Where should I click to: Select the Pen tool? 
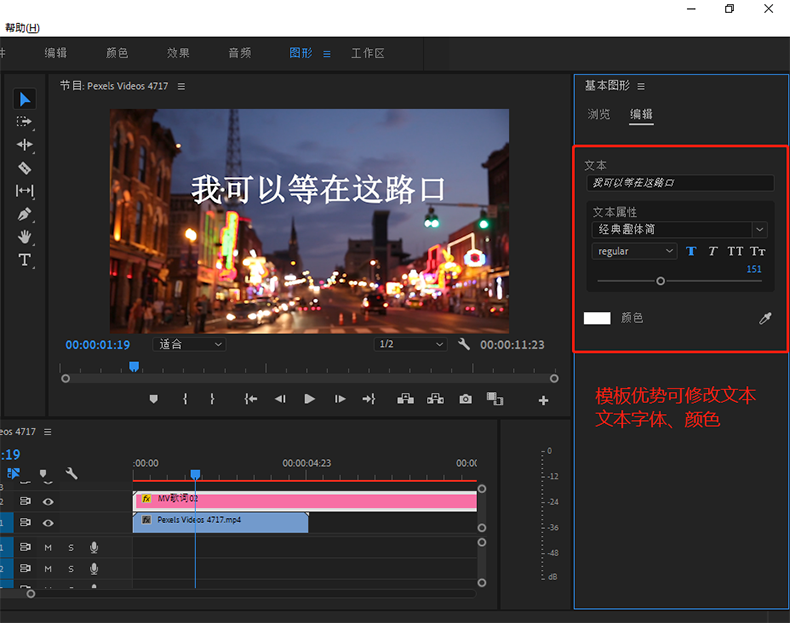25,214
